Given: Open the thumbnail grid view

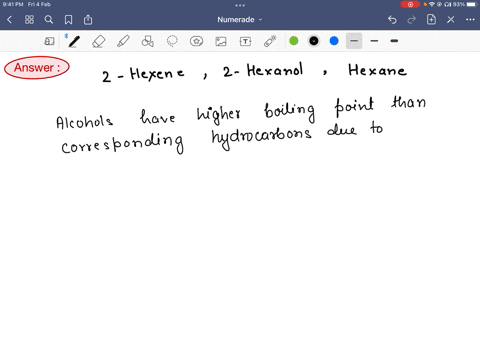Looking at the screenshot, I should (29, 20).
